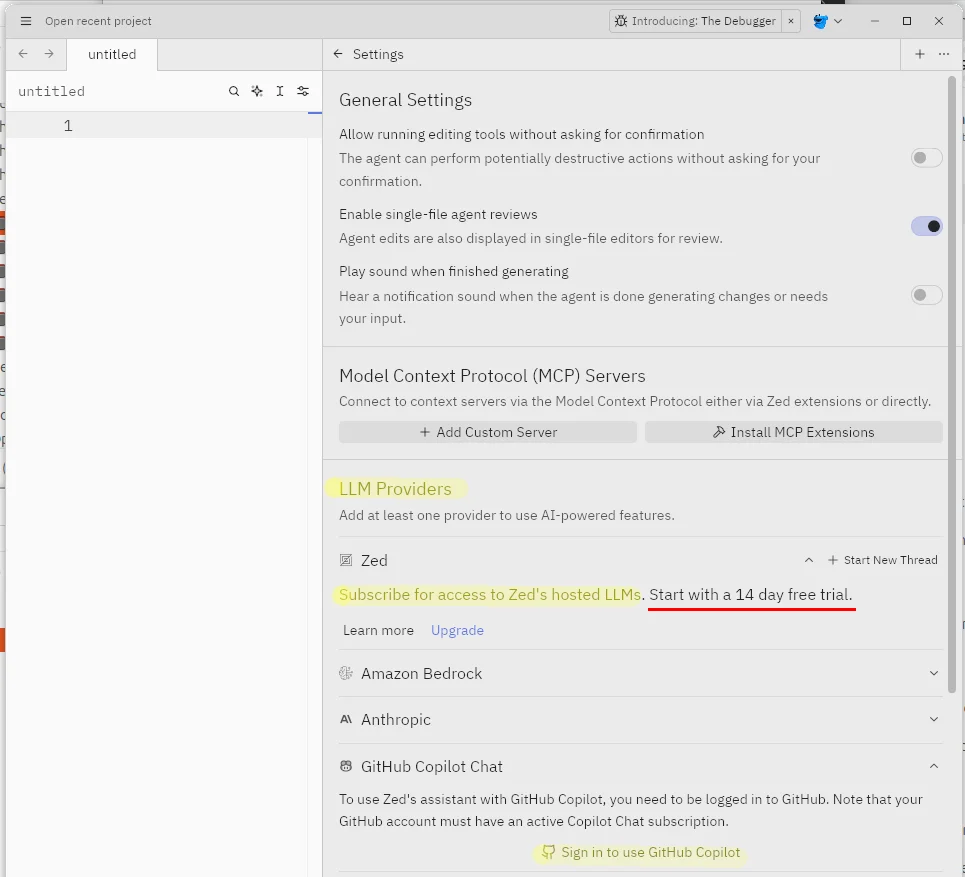The width and height of the screenshot is (965, 877).
Task: Minimize the Zed window
Action: tap(875, 21)
